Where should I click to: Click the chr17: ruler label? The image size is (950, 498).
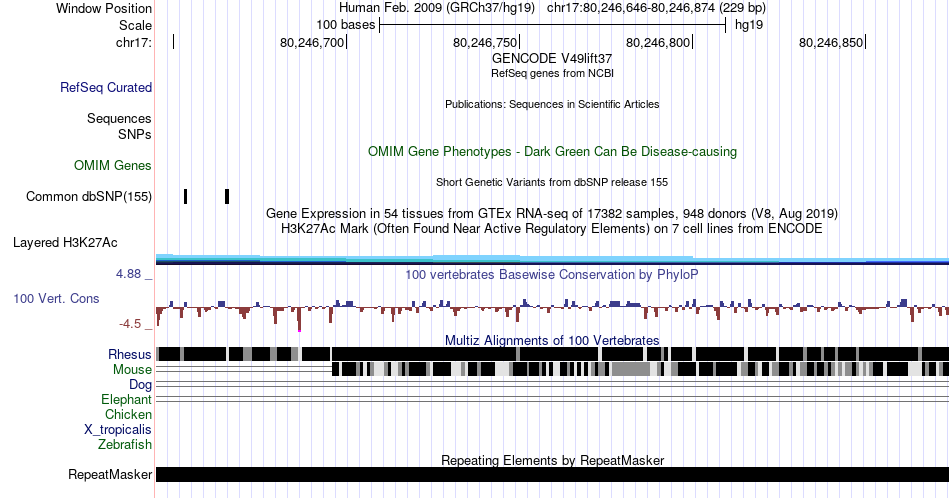pos(134,42)
